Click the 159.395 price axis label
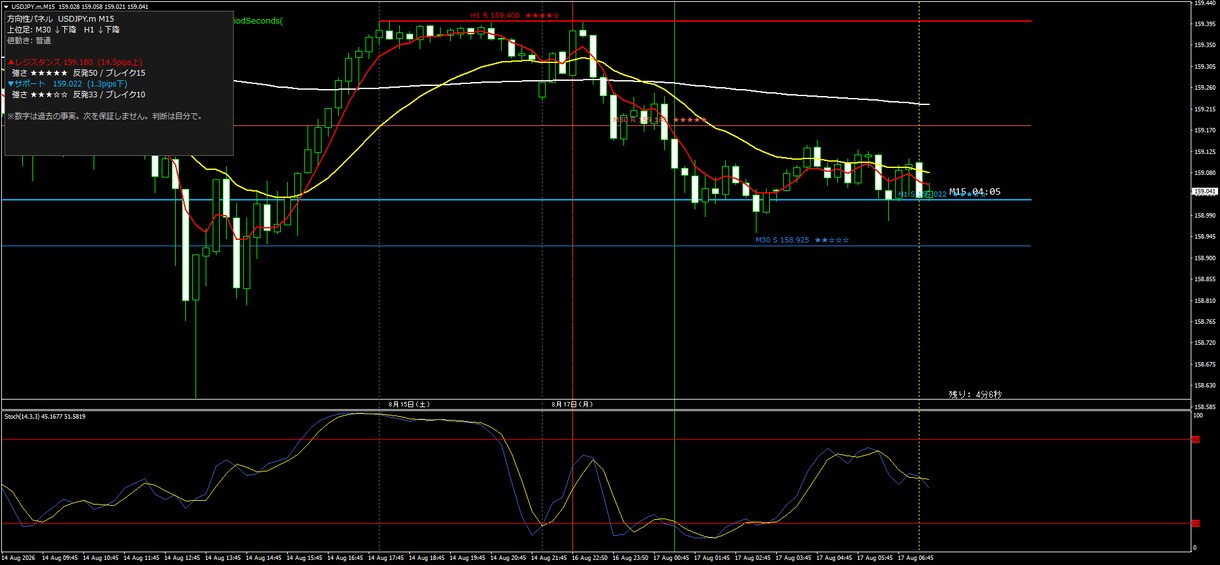 click(x=1205, y=24)
